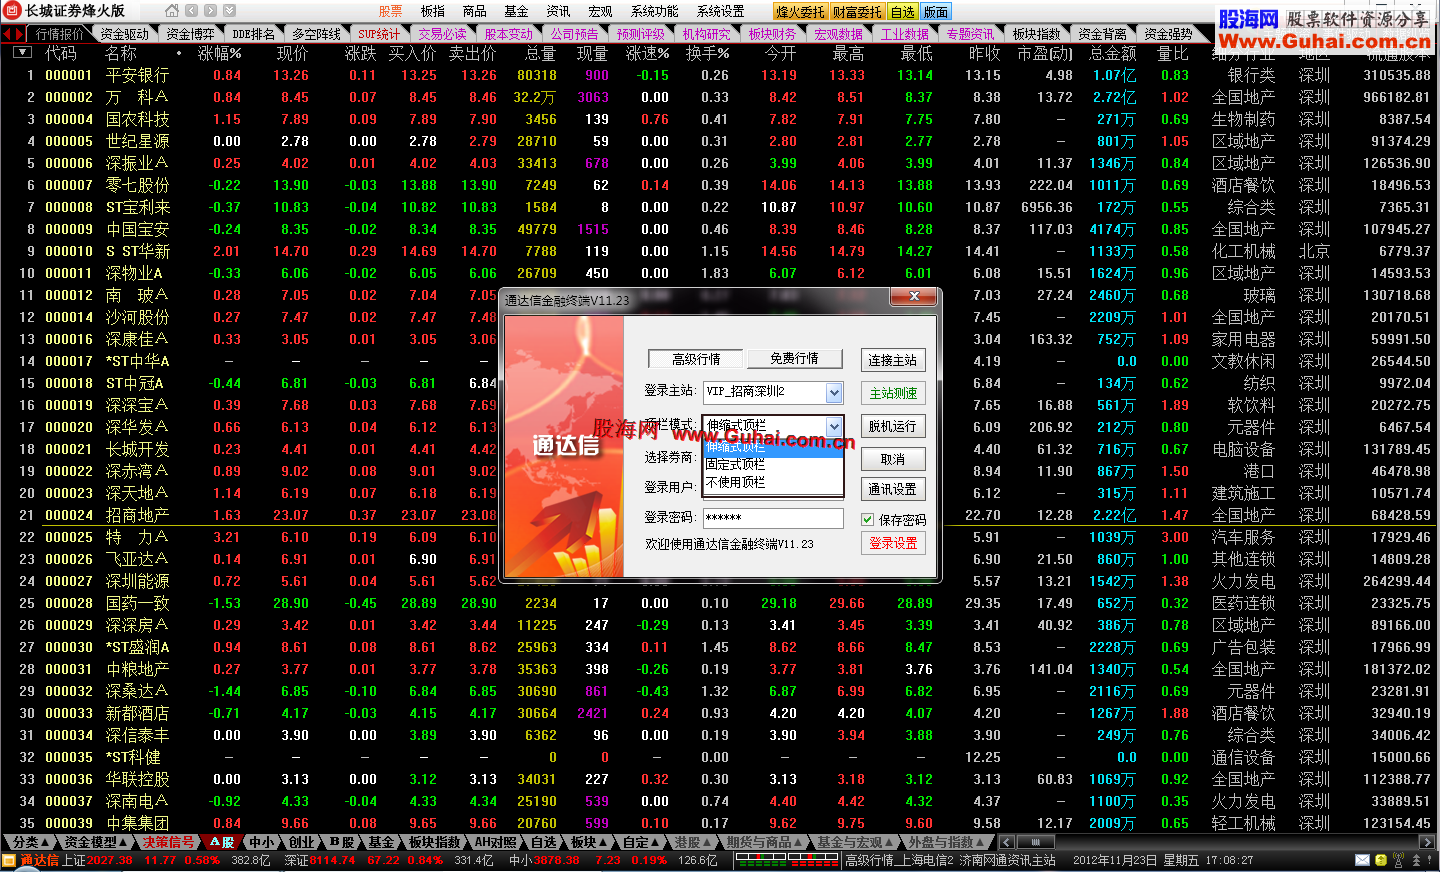Navigate back with the left arrow icon

pyautogui.click(x=191, y=11)
